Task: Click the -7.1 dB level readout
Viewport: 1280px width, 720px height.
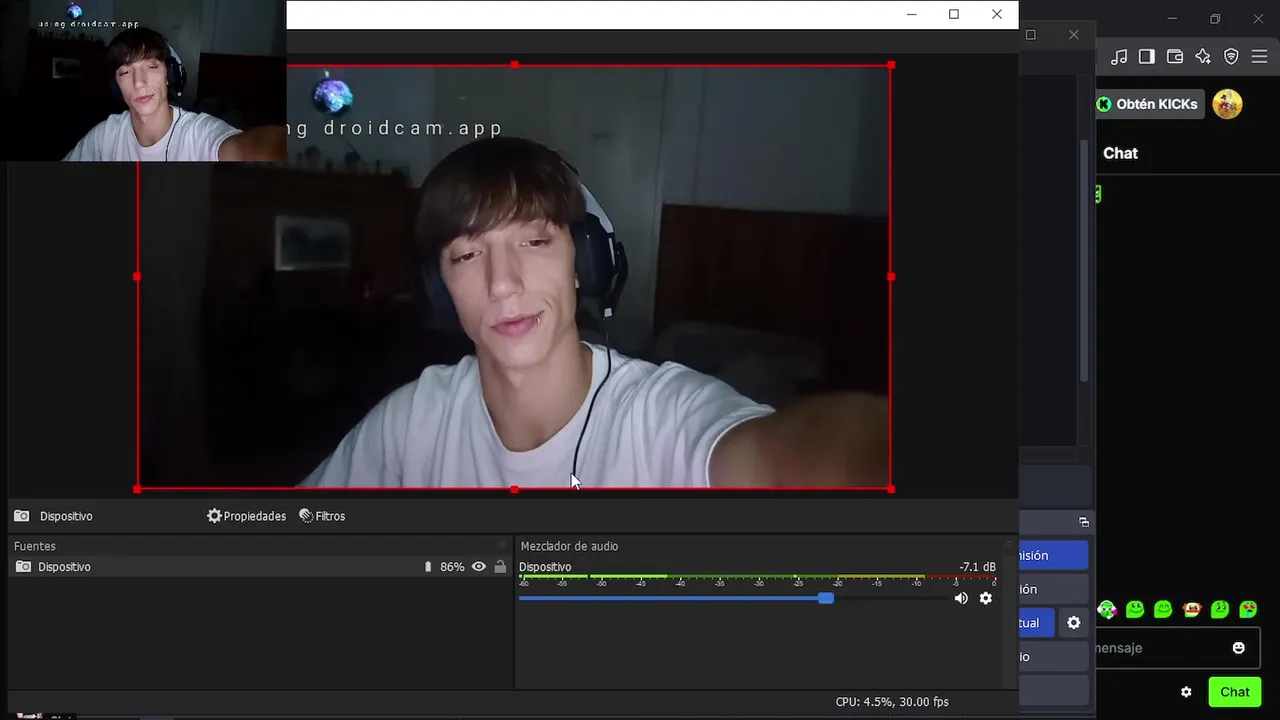Action: tap(977, 567)
